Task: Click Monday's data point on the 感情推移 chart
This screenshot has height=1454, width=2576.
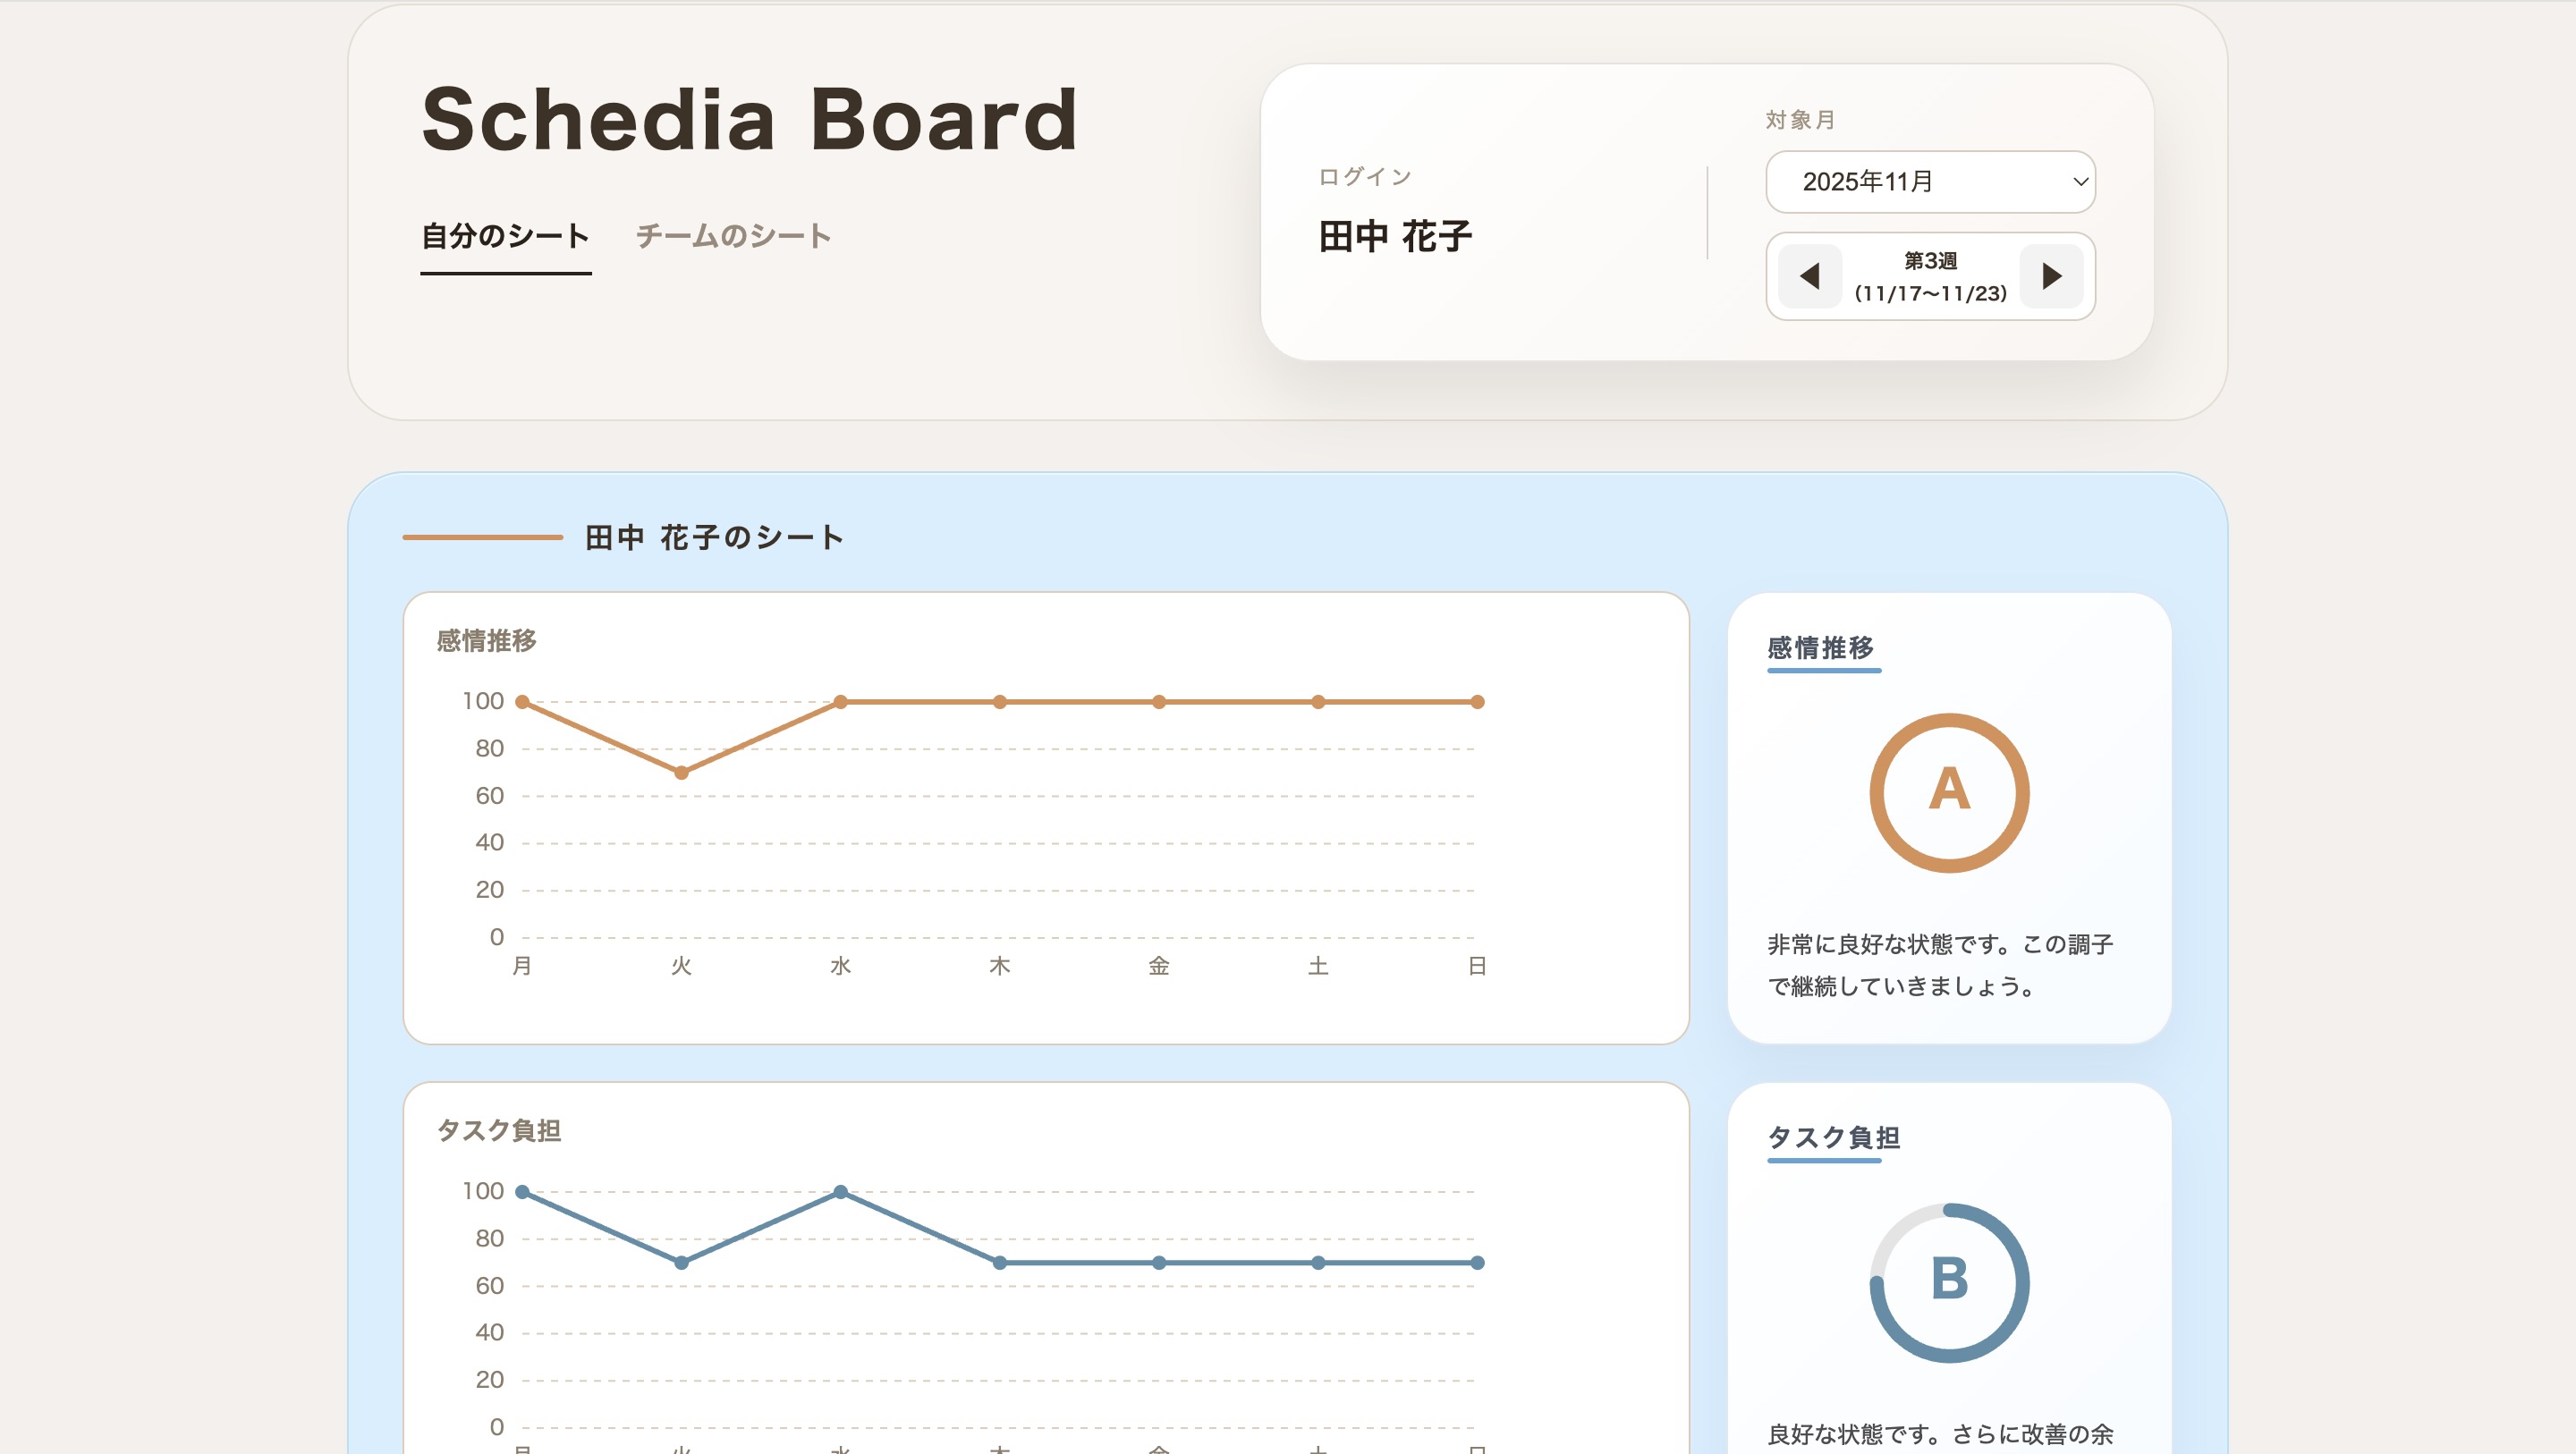Action: click(x=522, y=701)
